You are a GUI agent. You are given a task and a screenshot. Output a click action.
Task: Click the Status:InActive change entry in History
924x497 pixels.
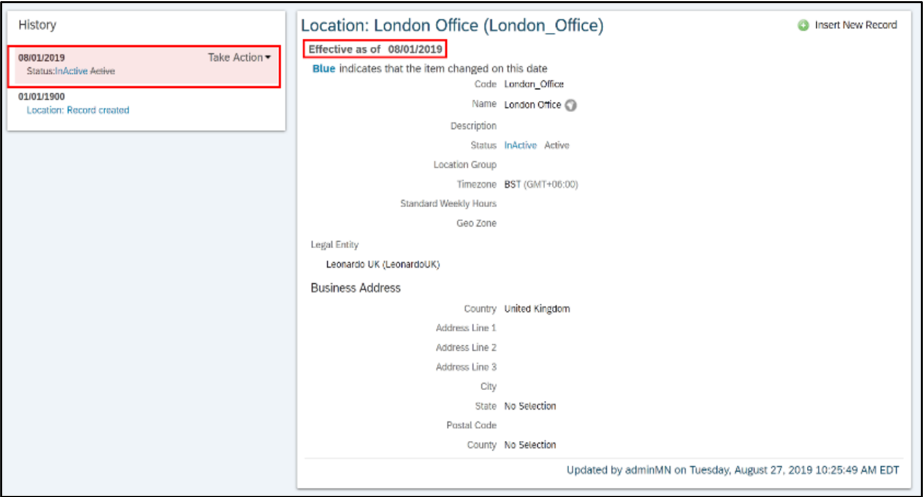pyautogui.click(x=71, y=71)
